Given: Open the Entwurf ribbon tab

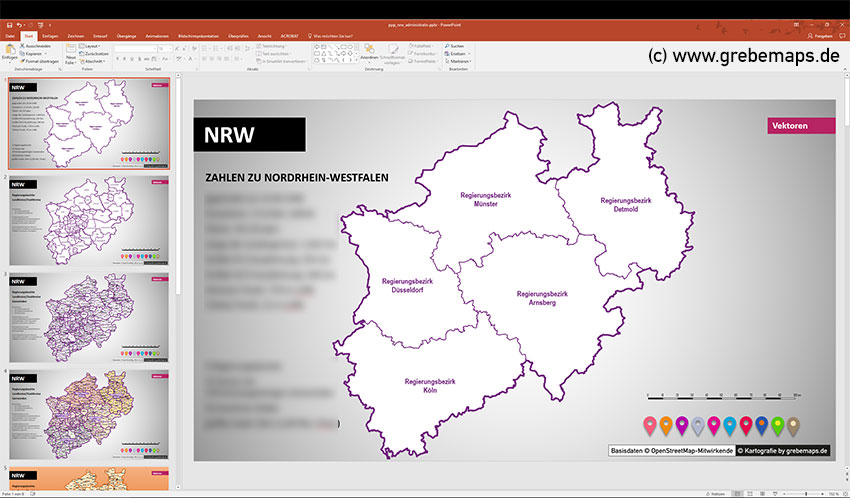Looking at the screenshot, I should (99, 35).
